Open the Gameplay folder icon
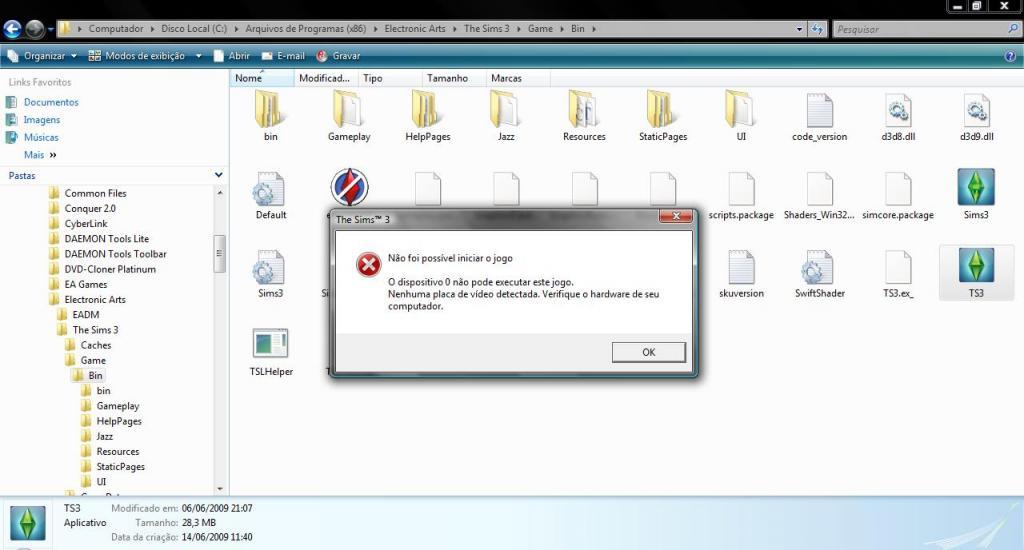 348,109
